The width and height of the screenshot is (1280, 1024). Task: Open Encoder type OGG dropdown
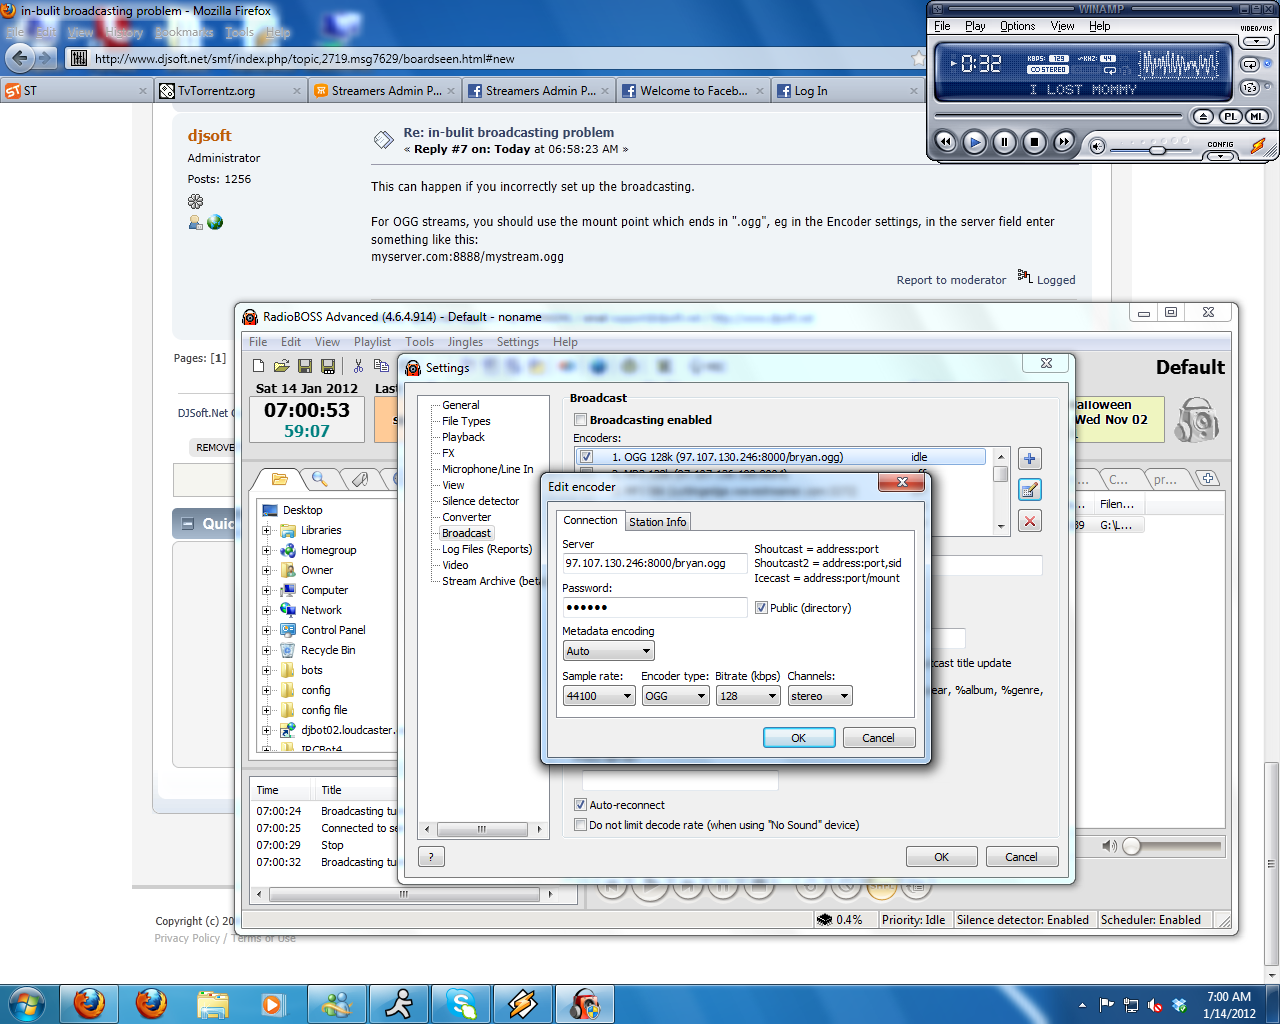click(675, 696)
